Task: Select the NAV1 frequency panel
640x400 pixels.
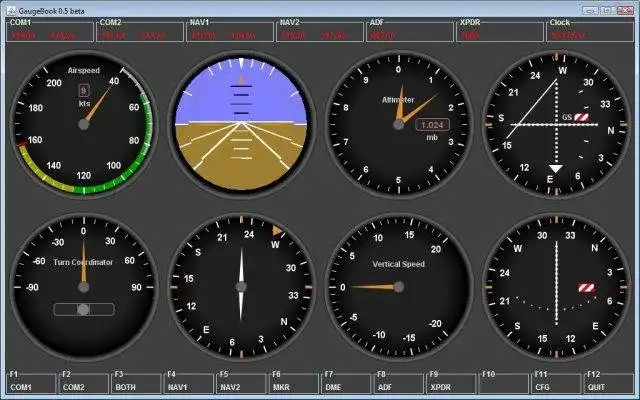Action: click(x=230, y=31)
